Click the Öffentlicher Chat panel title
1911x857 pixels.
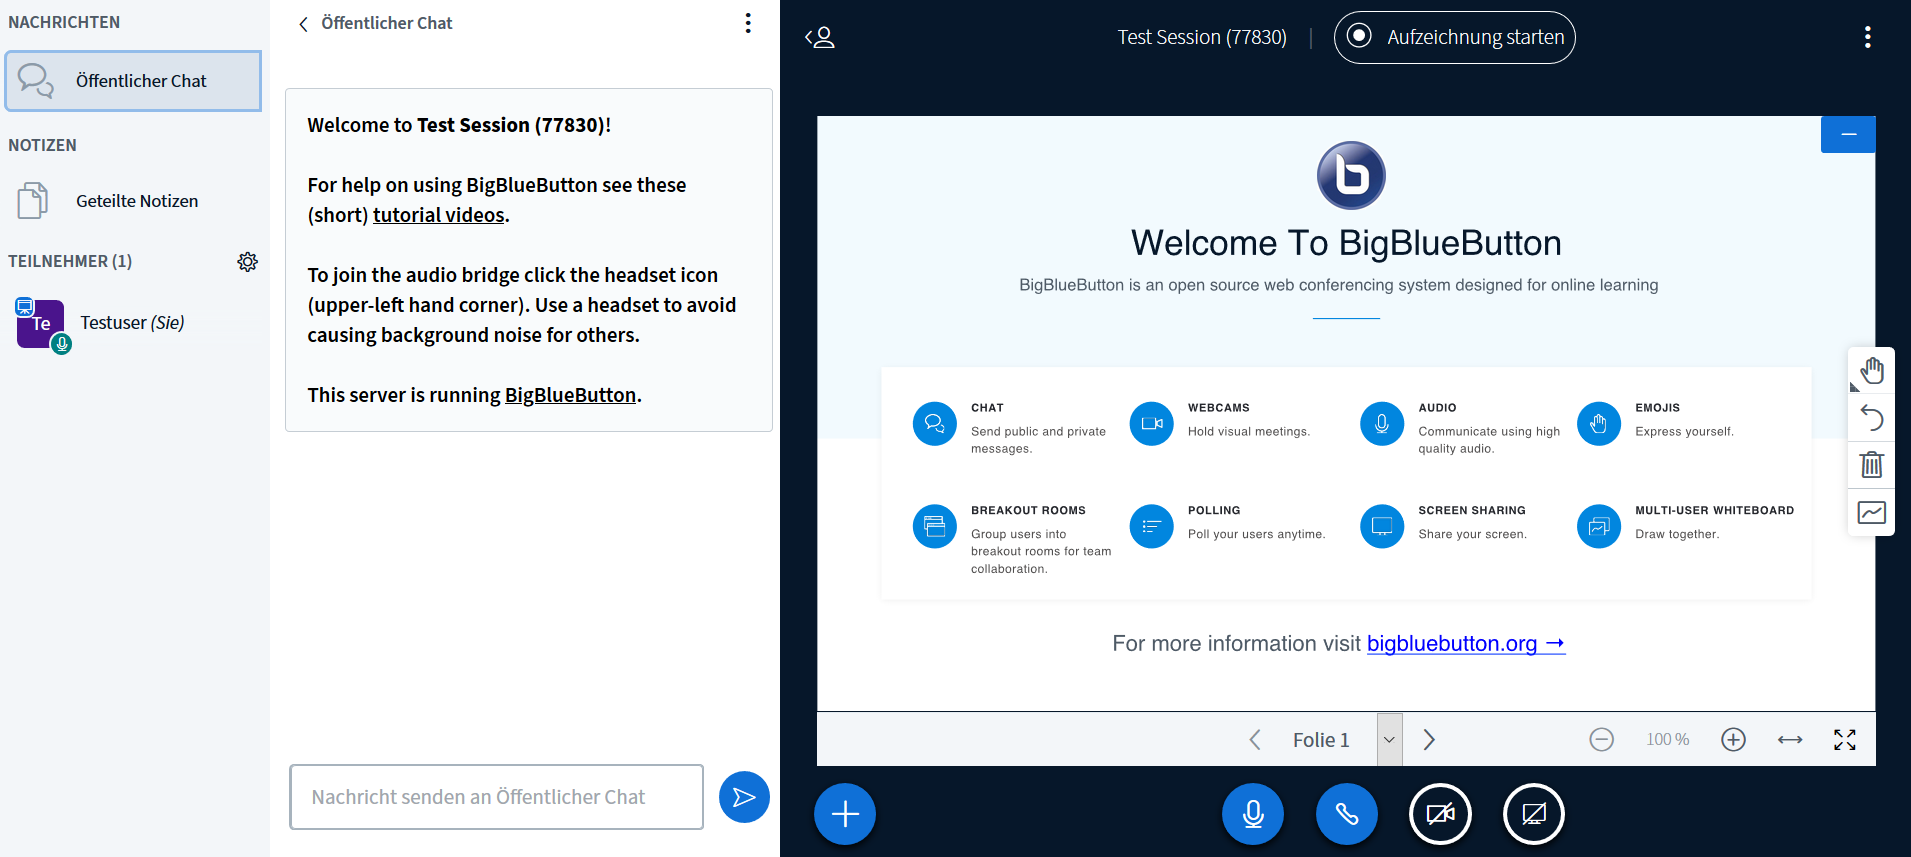click(387, 23)
